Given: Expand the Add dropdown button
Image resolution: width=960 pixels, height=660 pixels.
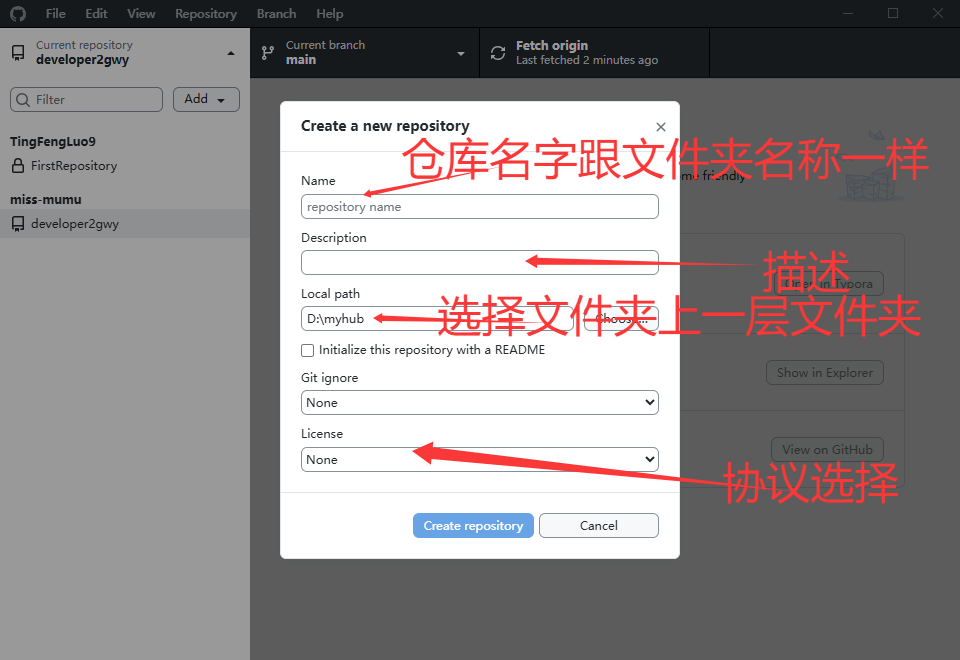Looking at the screenshot, I should tap(206, 99).
